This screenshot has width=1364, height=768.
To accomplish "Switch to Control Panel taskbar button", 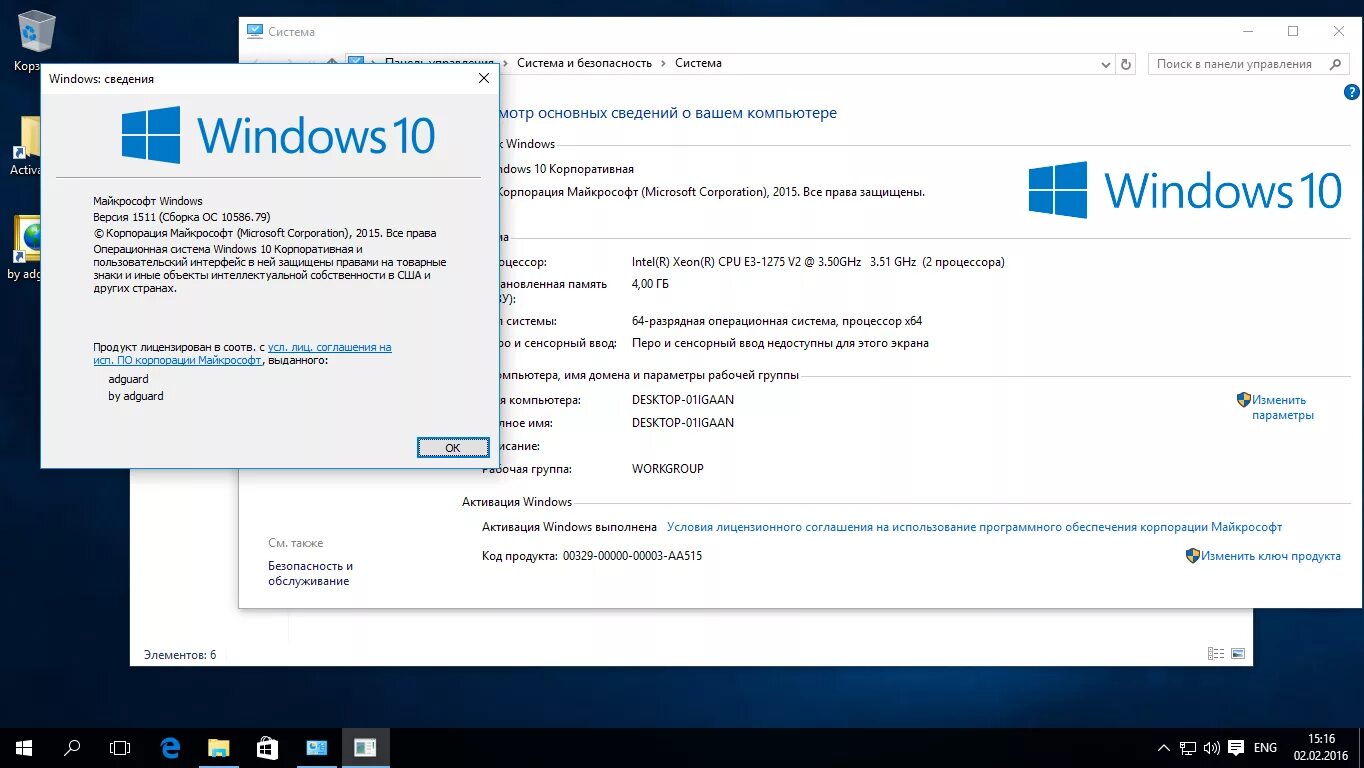I will coord(317,747).
